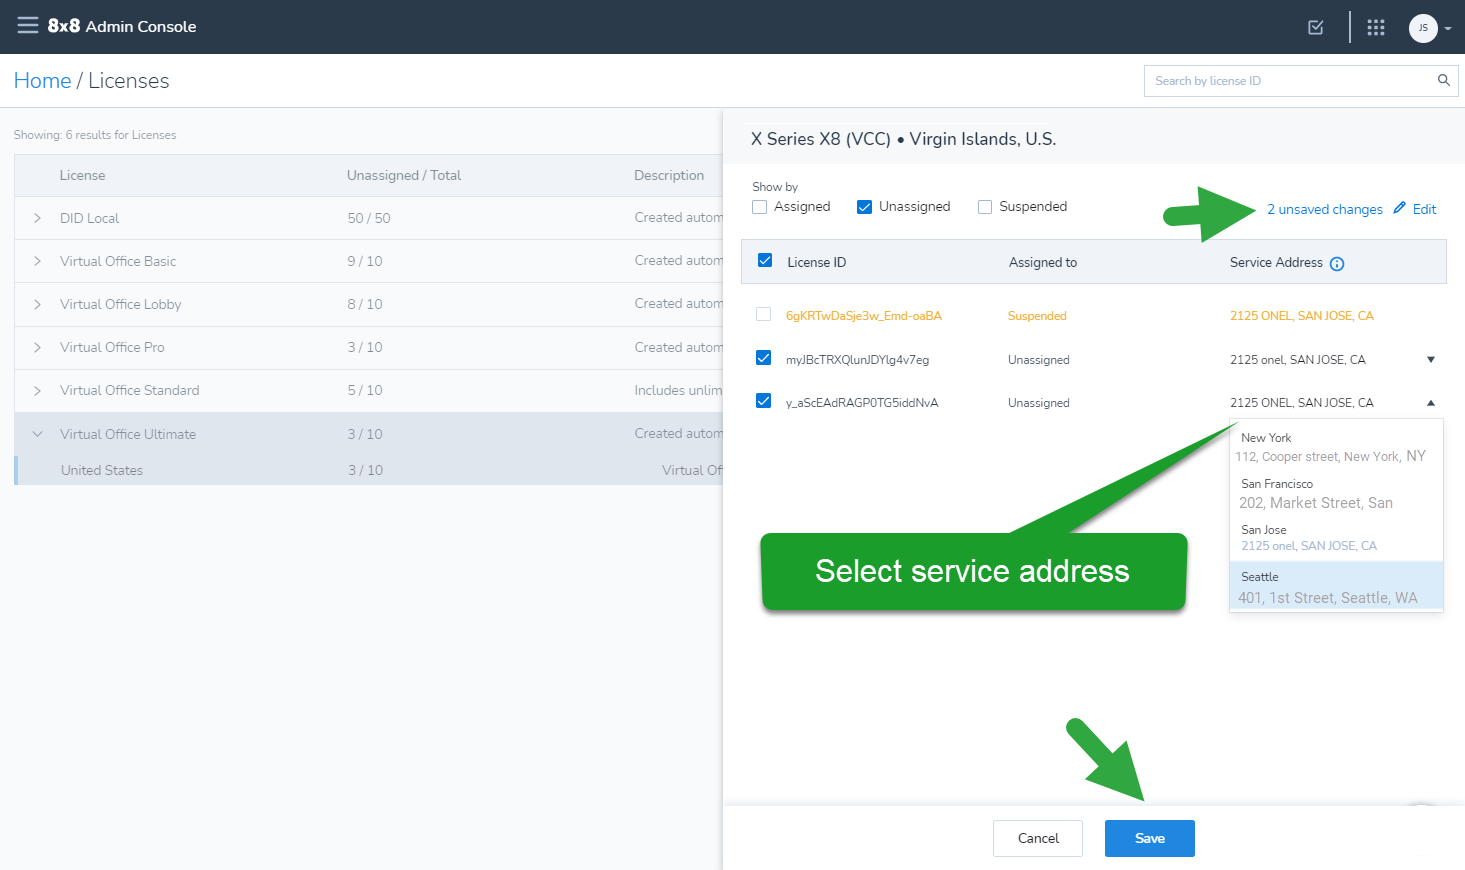Toggle the select-all License ID checkbox

tap(765, 260)
